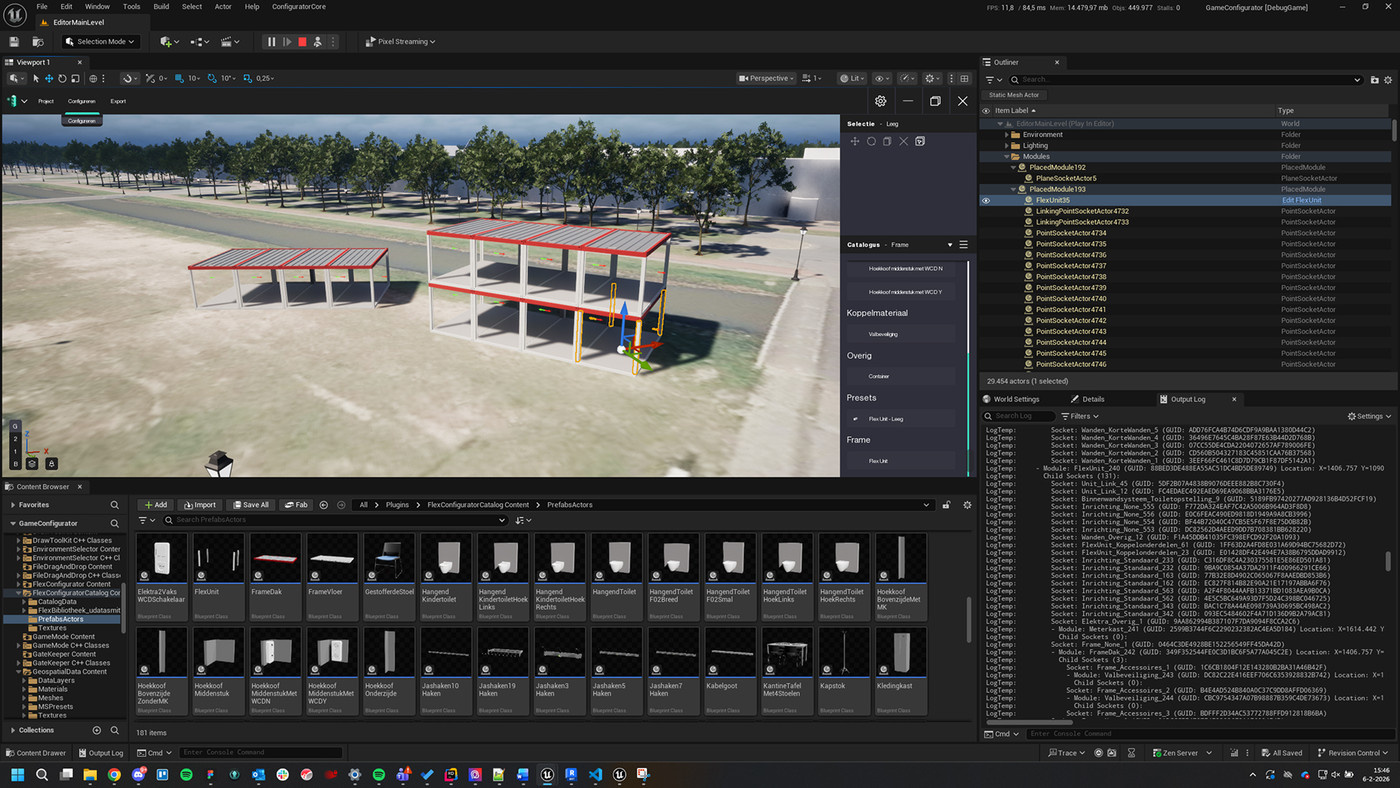
Task: Click Configureren in the configurator menu
Action: (82, 101)
